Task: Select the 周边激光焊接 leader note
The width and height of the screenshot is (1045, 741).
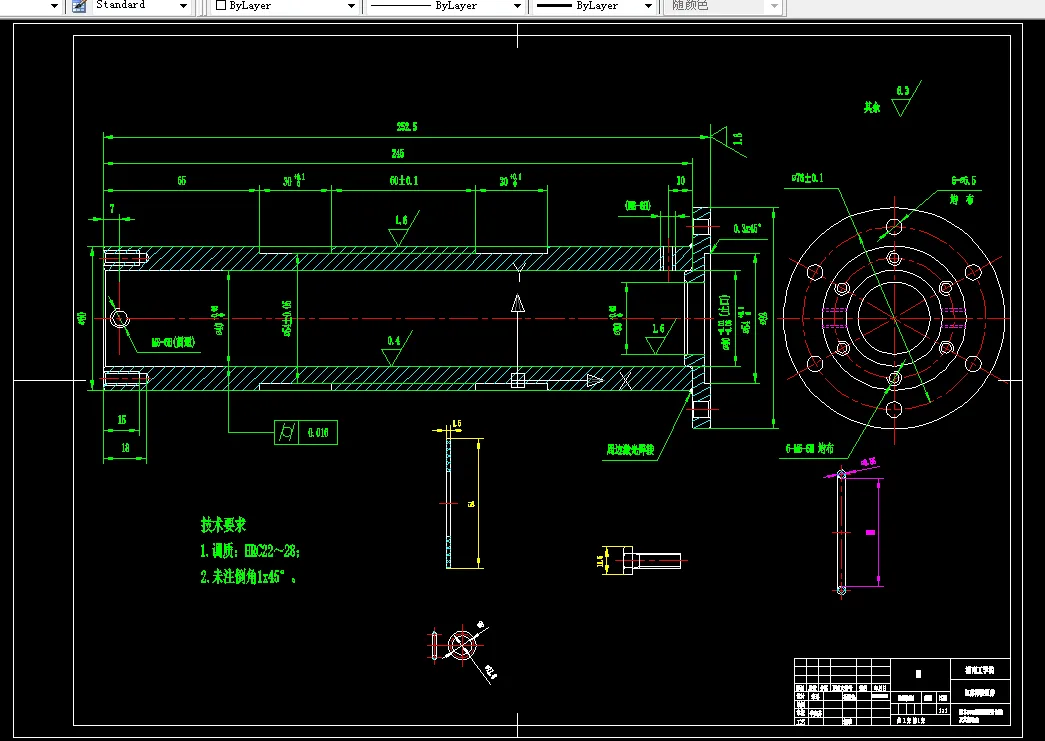Action: tap(630, 450)
